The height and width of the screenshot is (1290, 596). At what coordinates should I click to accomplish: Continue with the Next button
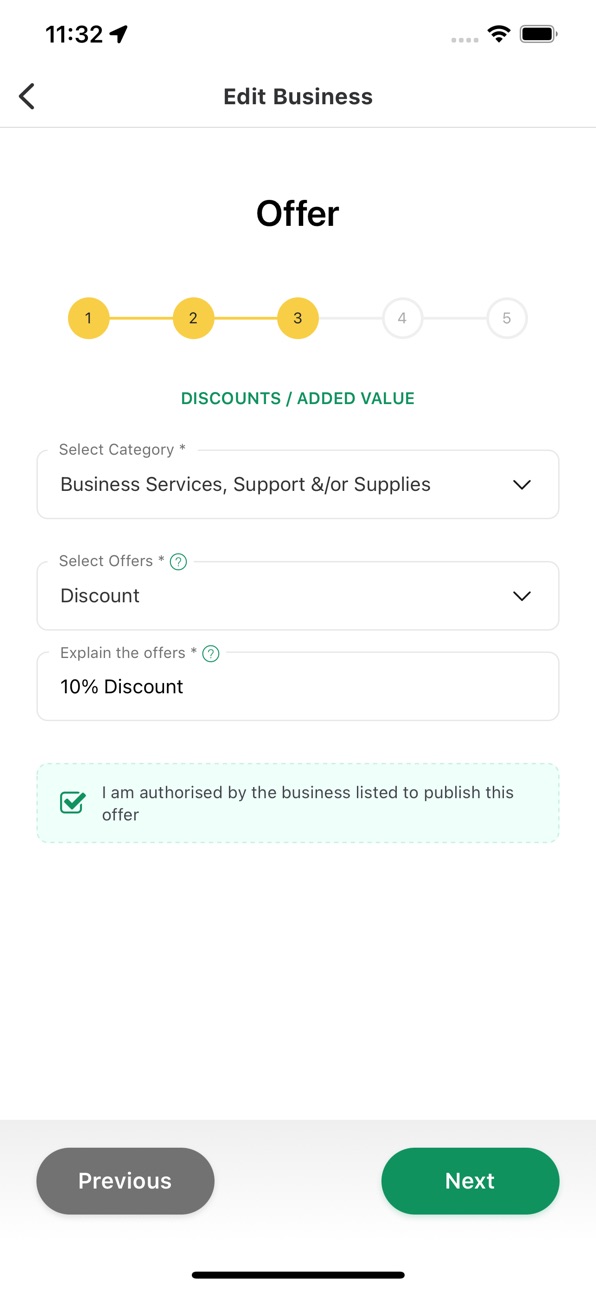(x=470, y=1181)
